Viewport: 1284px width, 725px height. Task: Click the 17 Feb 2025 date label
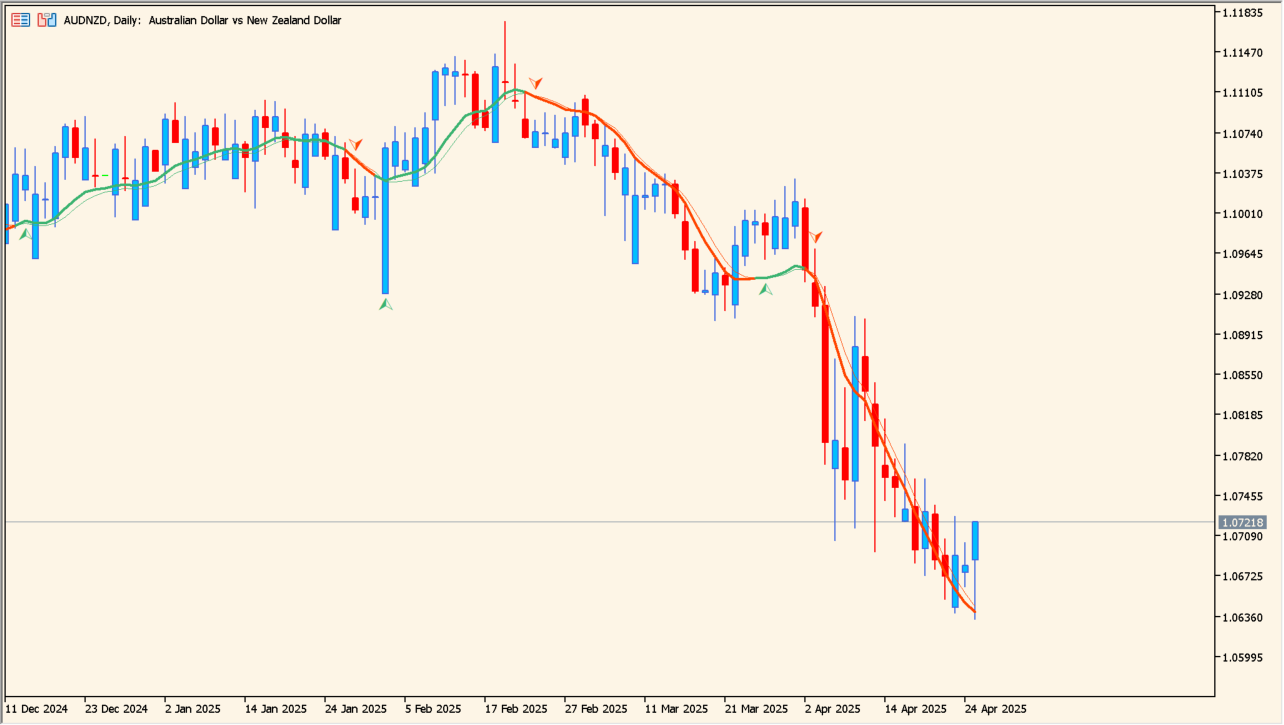pyautogui.click(x=516, y=709)
